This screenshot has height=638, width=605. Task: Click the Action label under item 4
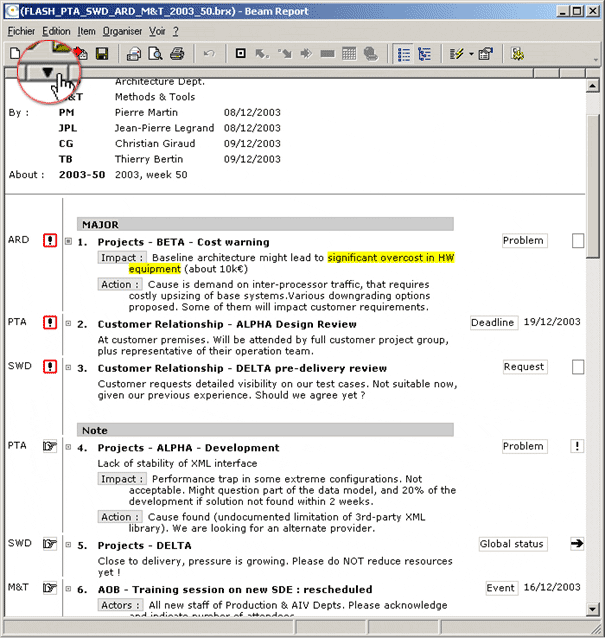pyautogui.click(x=120, y=517)
